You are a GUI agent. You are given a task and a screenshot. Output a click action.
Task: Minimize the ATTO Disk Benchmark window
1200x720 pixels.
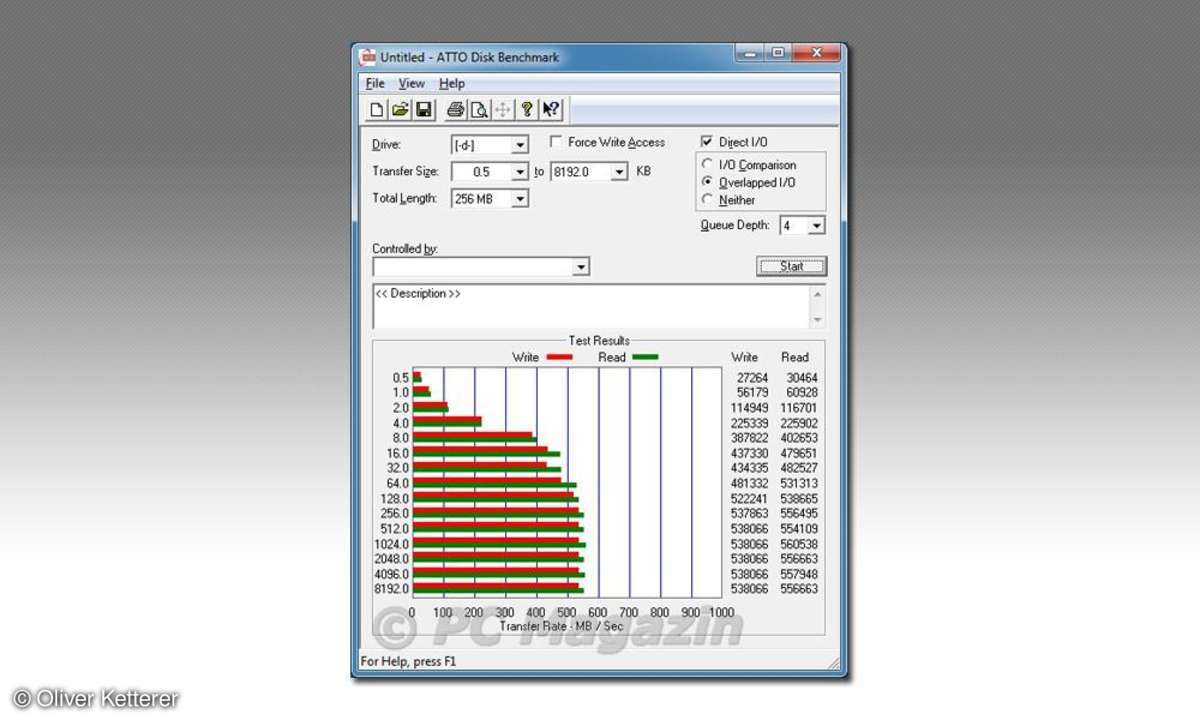point(749,52)
